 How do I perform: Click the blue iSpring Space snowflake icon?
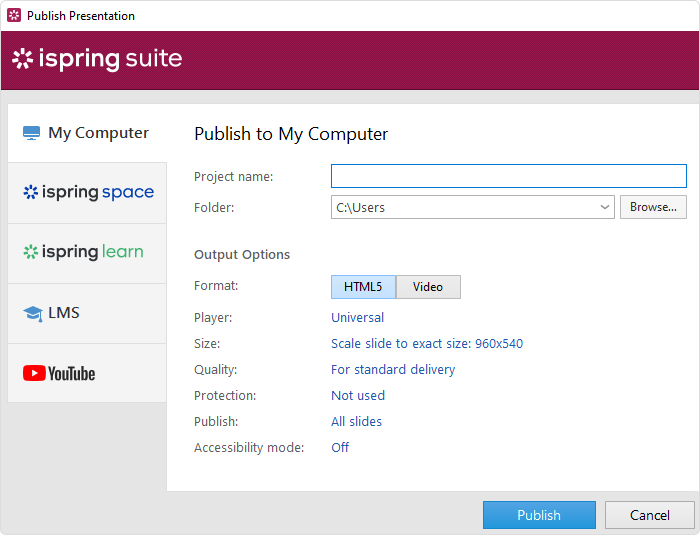[30, 192]
